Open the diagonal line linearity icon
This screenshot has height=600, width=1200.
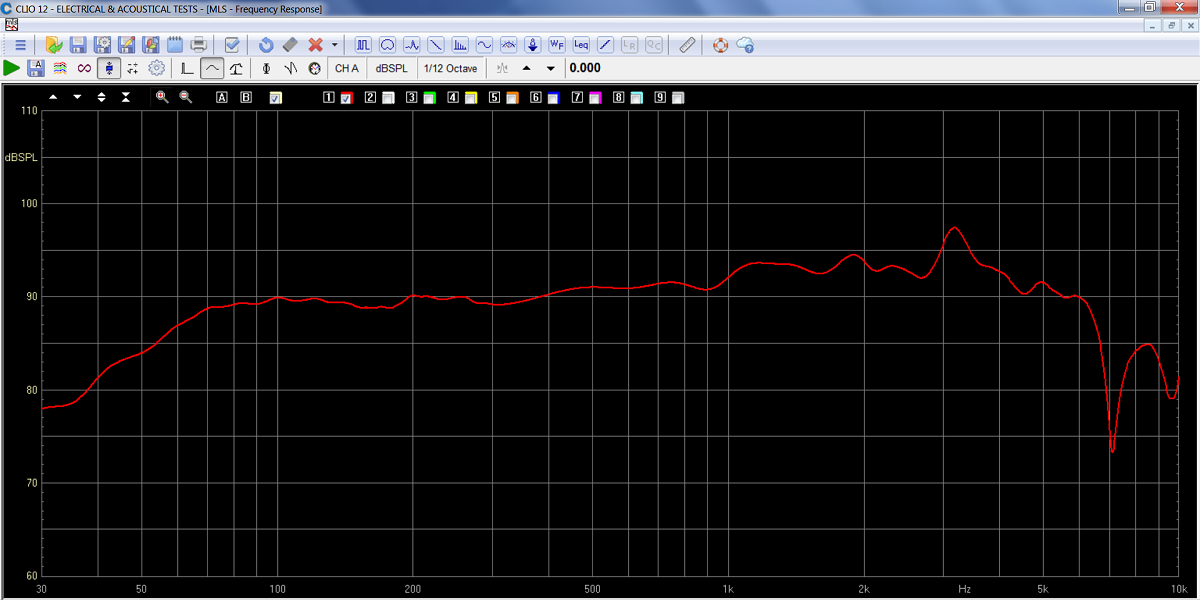(x=605, y=45)
